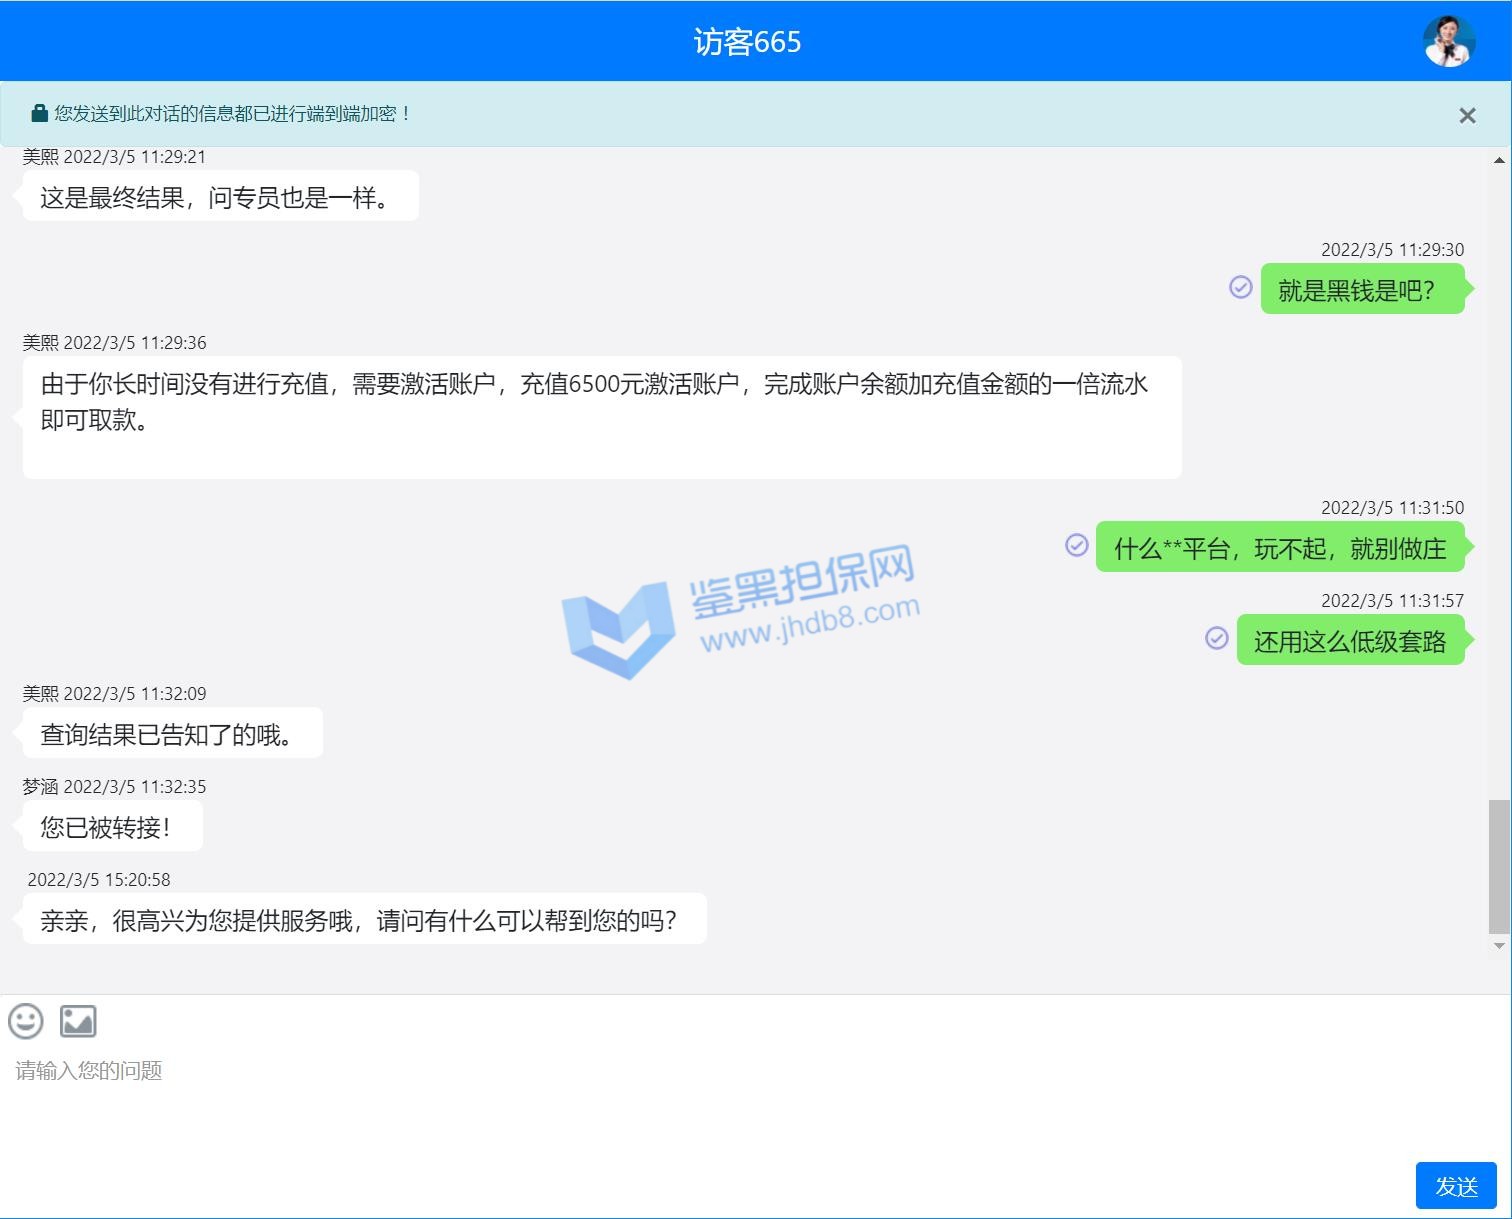Screen dimensions: 1512x1219
Task: Focus the 请输入您的问题 message input
Action: click(x=700, y=1100)
